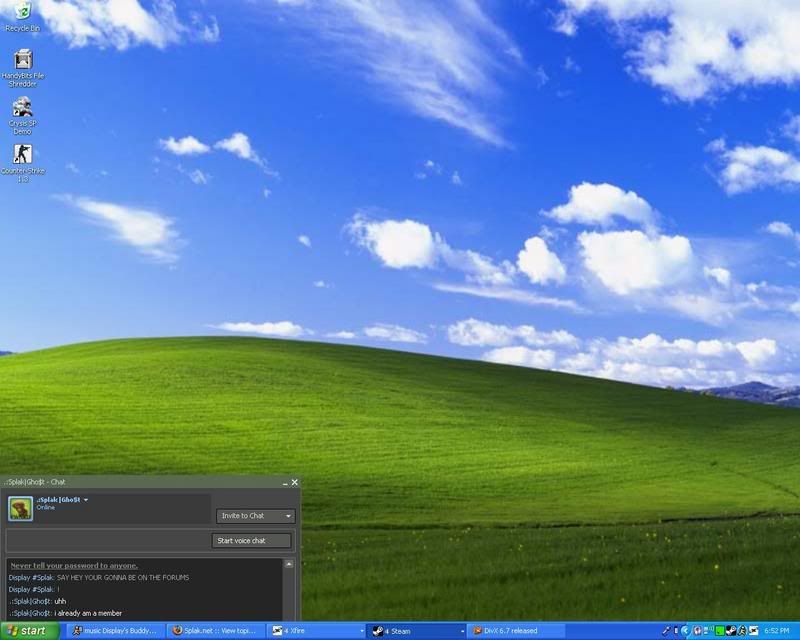Viewport: 800px width, 640px height.
Task: Click the green Xfire icon in the system tray
Action: 719,631
